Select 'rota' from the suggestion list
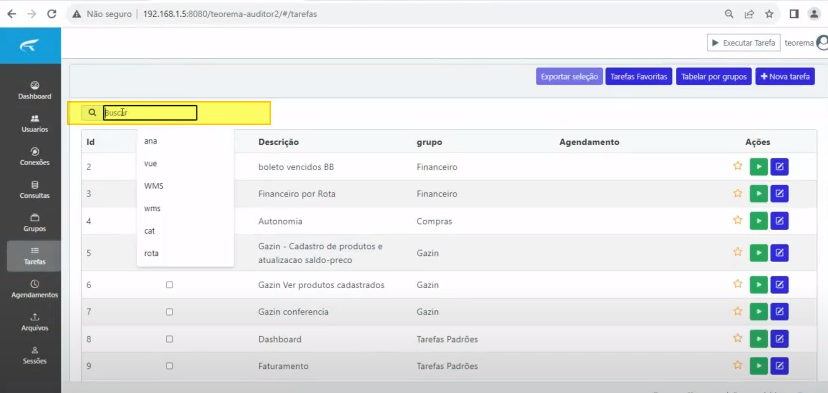The image size is (828, 393). point(185,253)
